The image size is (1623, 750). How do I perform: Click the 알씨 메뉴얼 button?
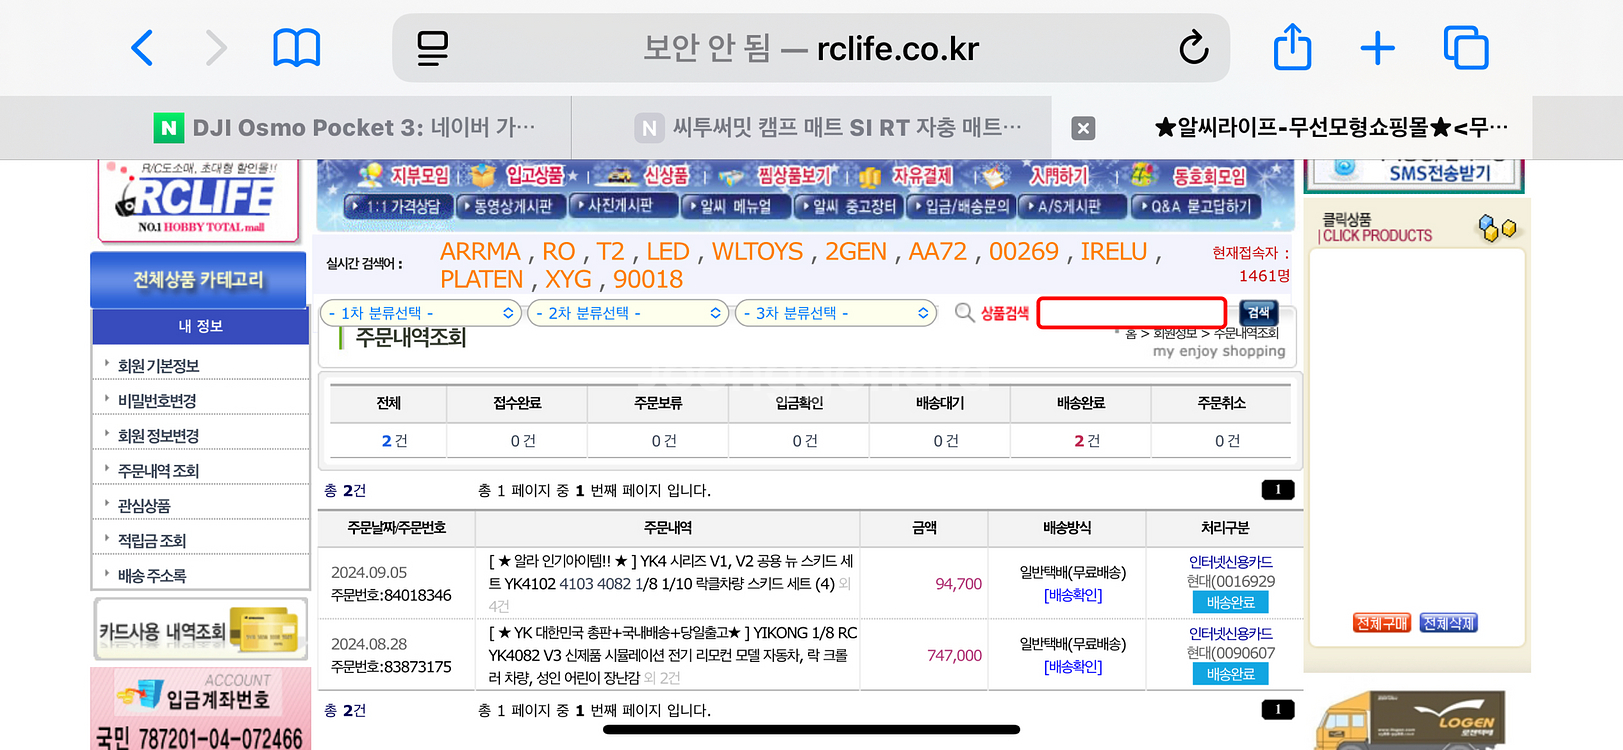point(735,206)
